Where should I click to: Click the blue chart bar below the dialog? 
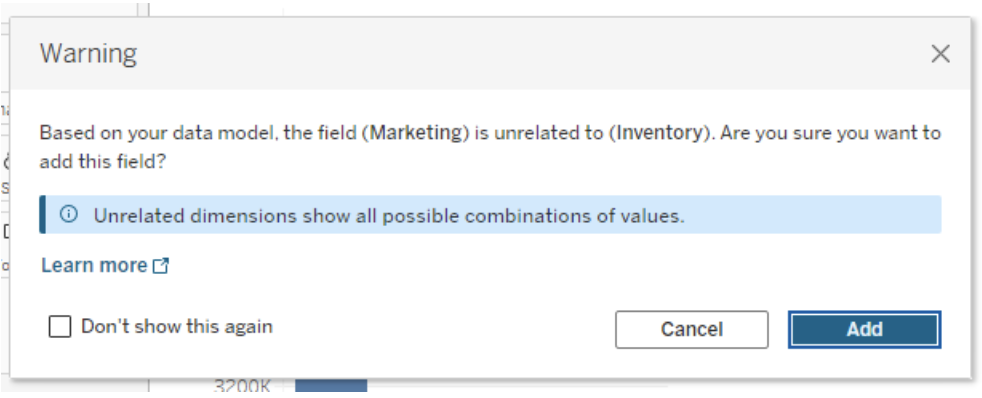click(331, 386)
